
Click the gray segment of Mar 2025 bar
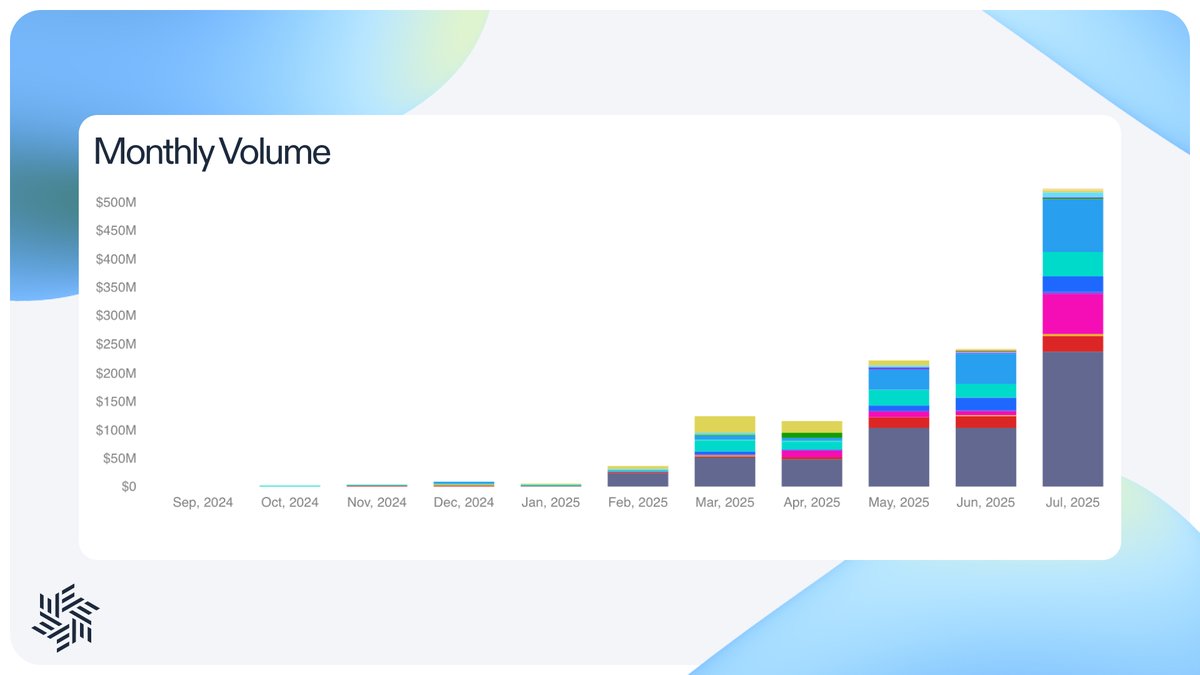pyautogui.click(x=725, y=471)
